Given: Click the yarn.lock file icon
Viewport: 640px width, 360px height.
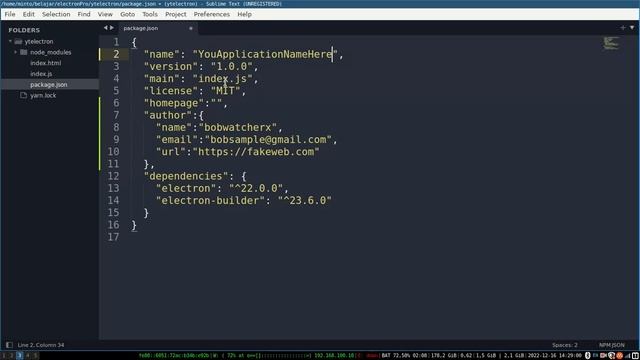Looking at the screenshot, I should click(23, 95).
